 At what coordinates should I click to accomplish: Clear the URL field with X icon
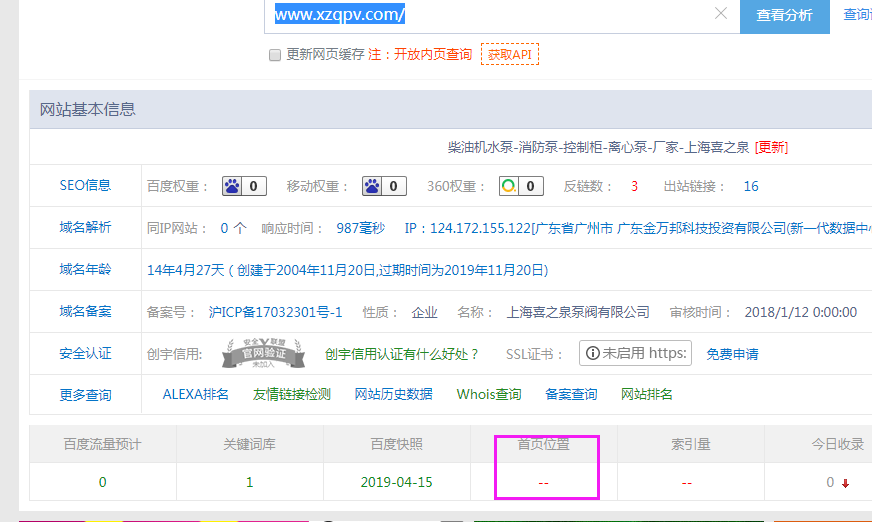721,13
